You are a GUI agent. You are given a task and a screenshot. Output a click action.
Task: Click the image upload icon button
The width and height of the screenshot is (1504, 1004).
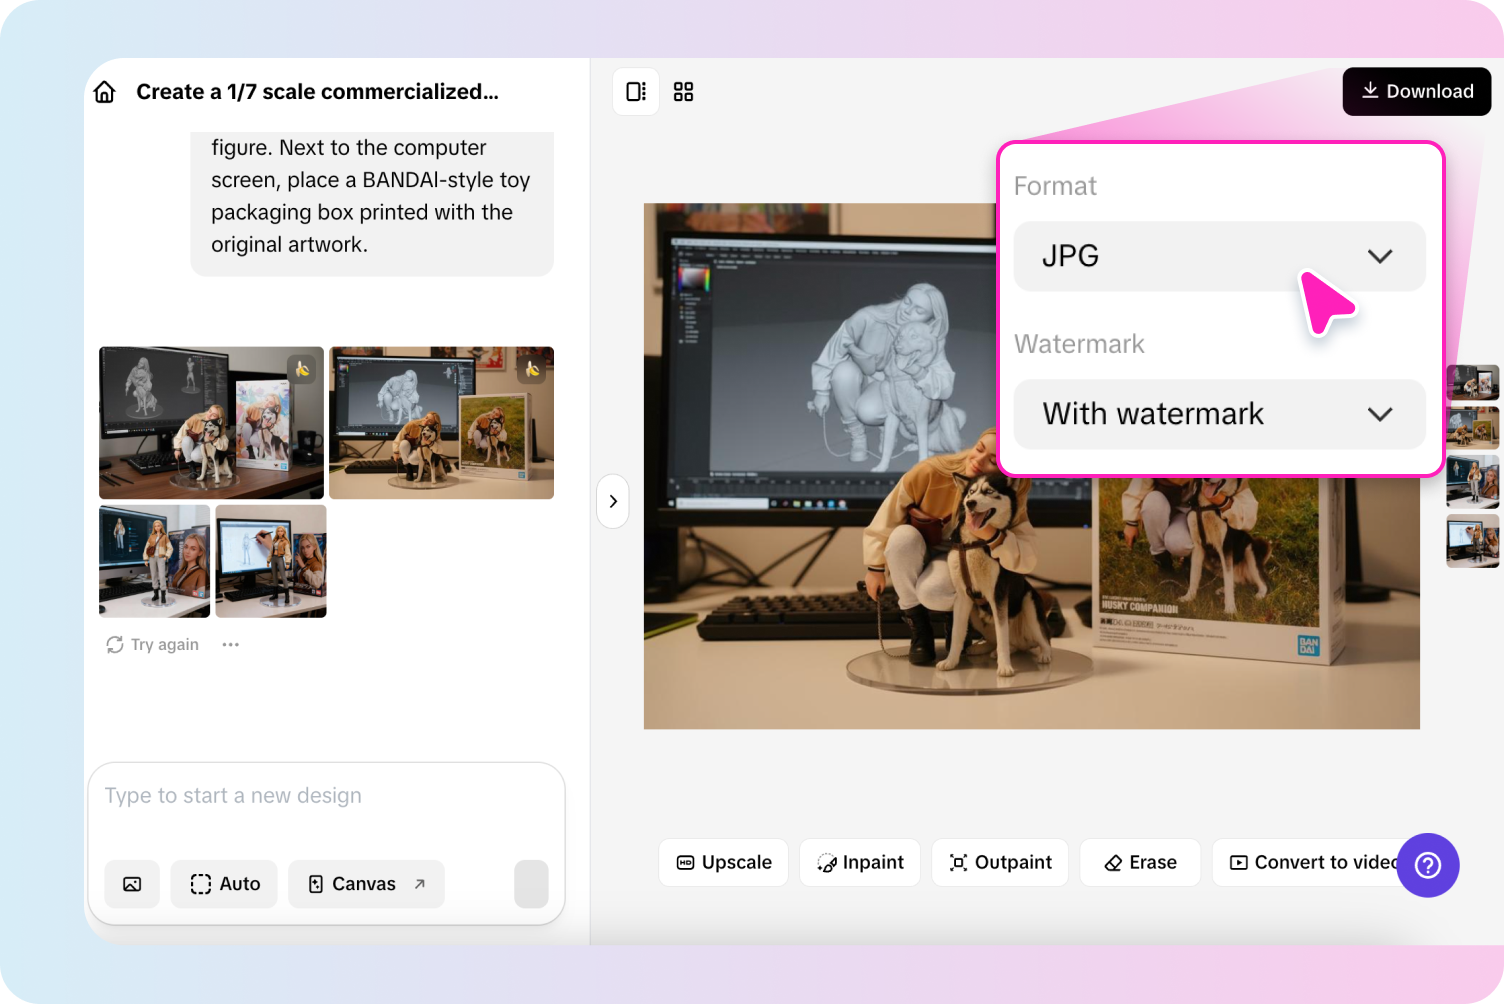click(132, 884)
